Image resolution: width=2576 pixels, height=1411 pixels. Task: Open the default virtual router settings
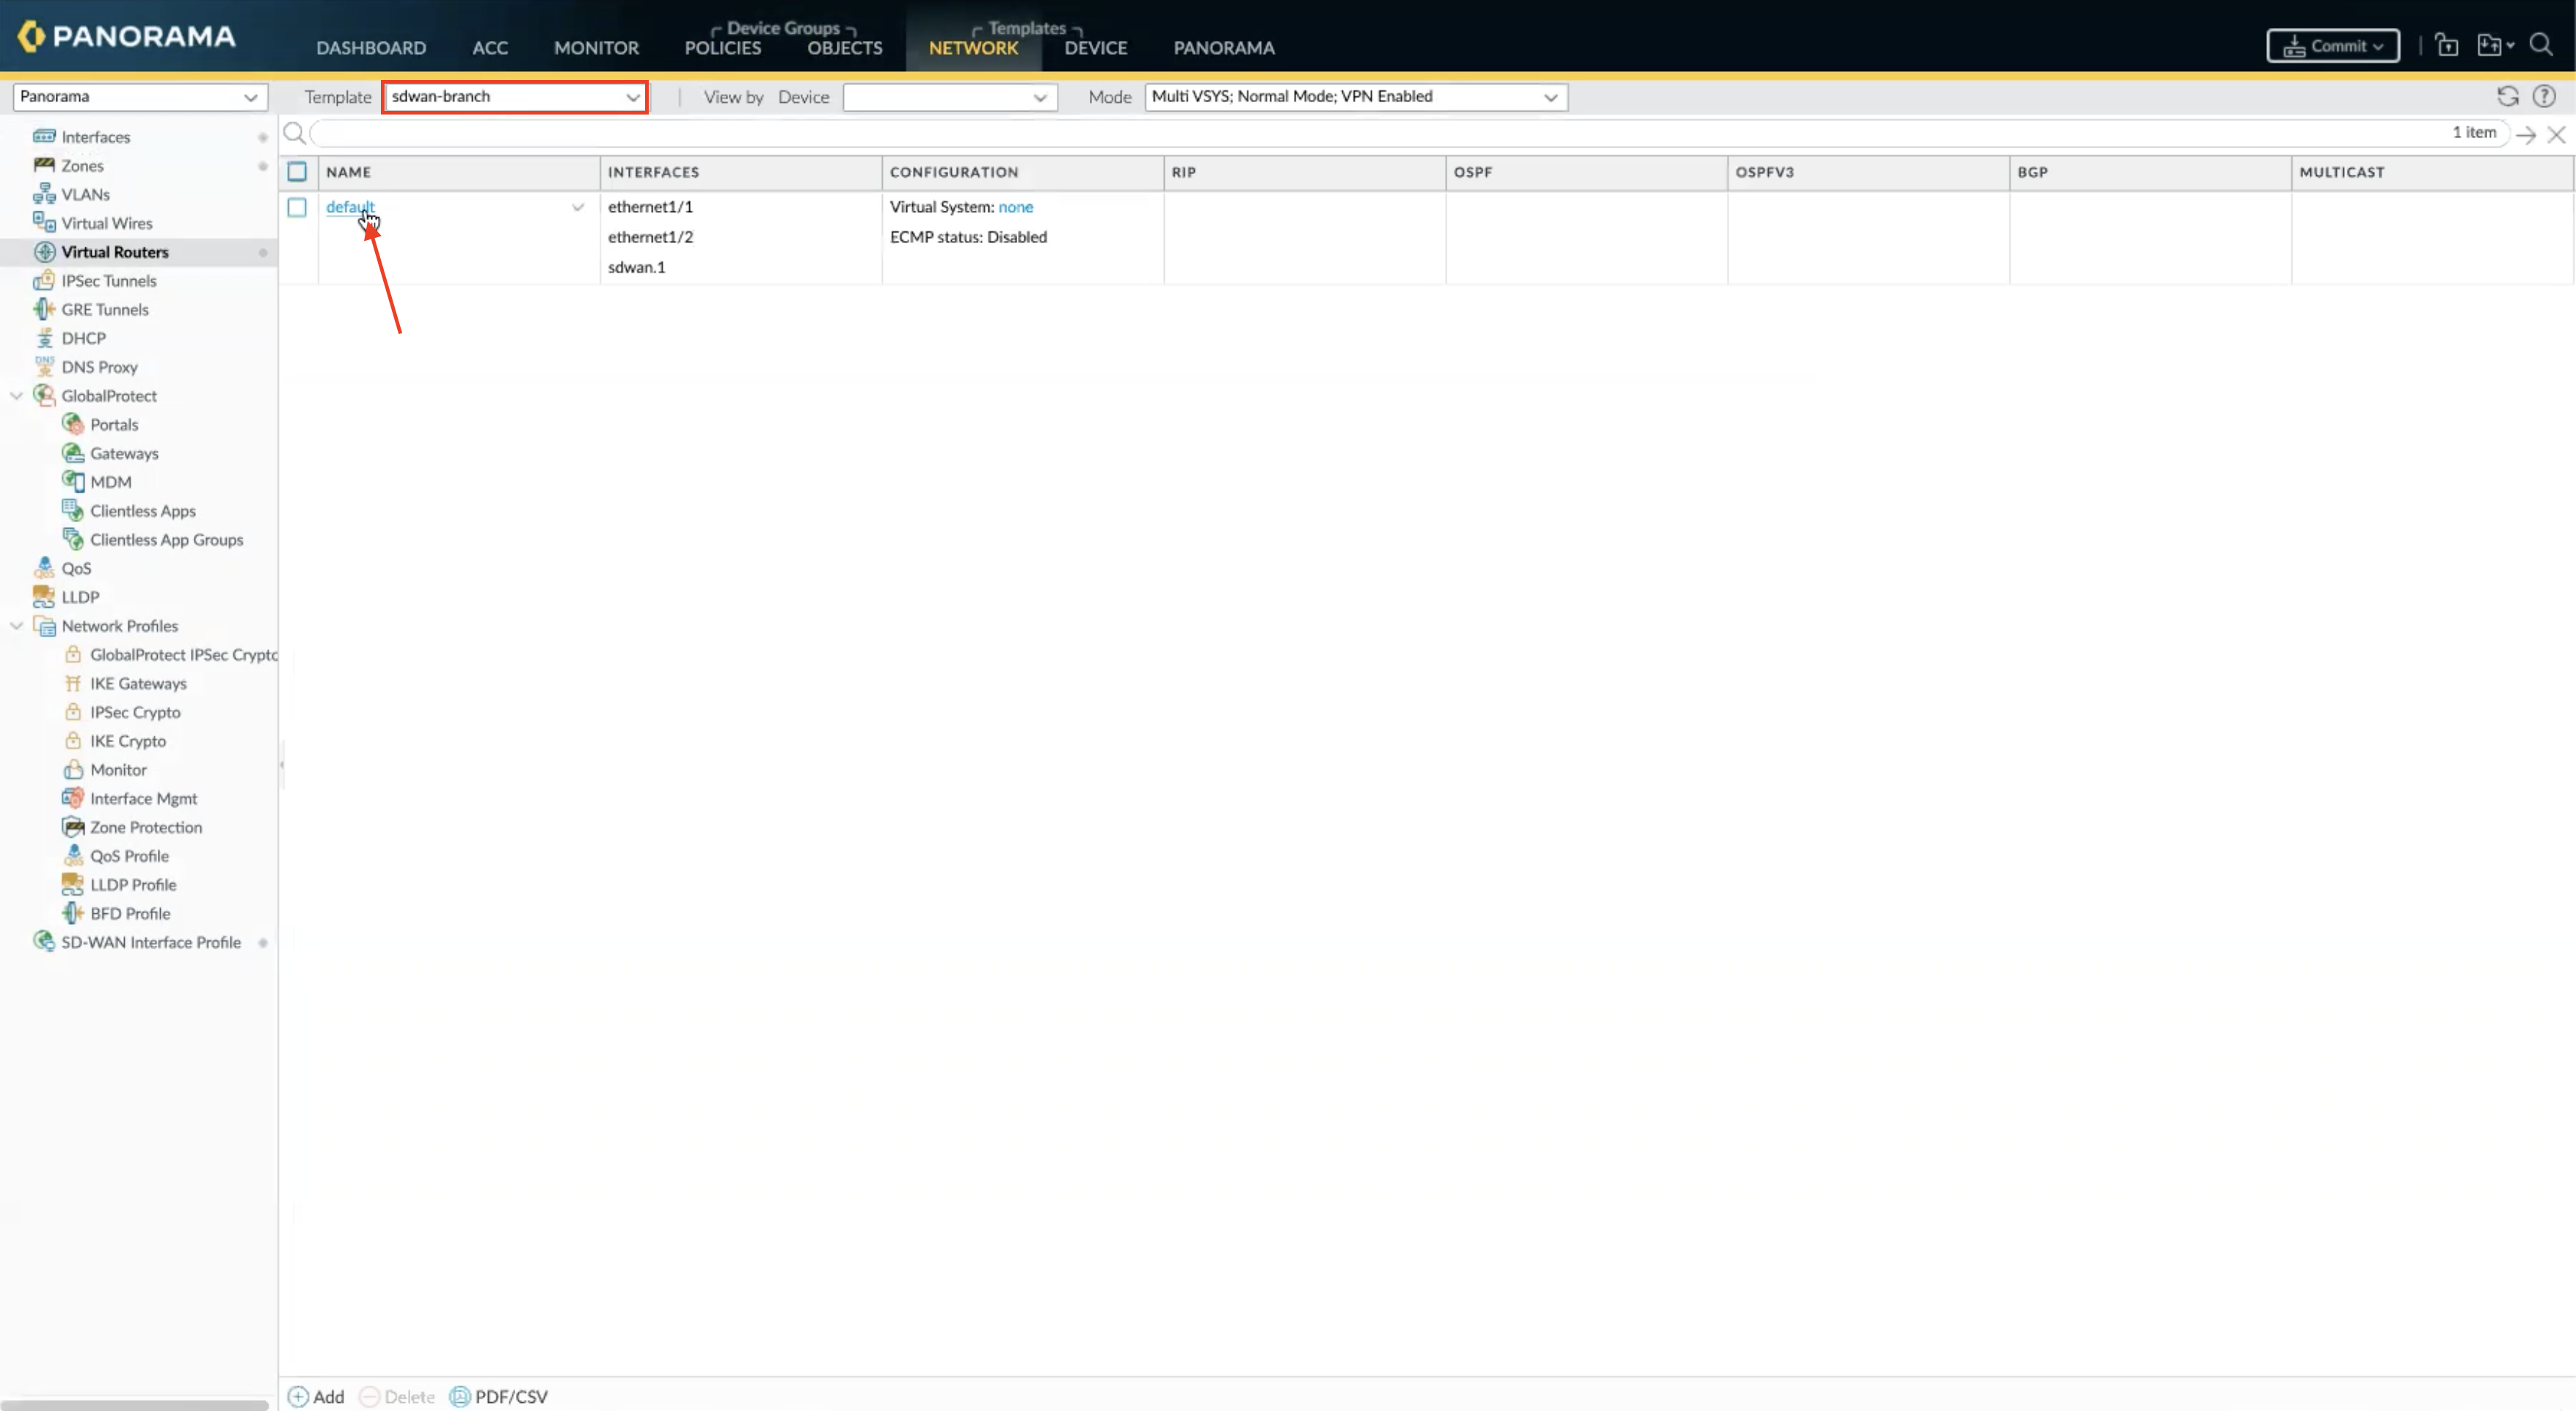(349, 207)
